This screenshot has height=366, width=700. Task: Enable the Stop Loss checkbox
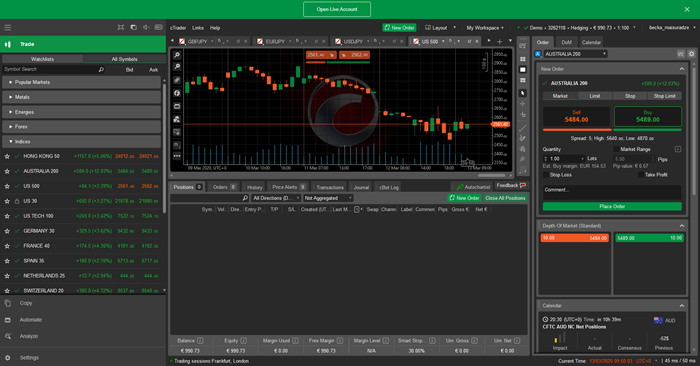click(546, 175)
